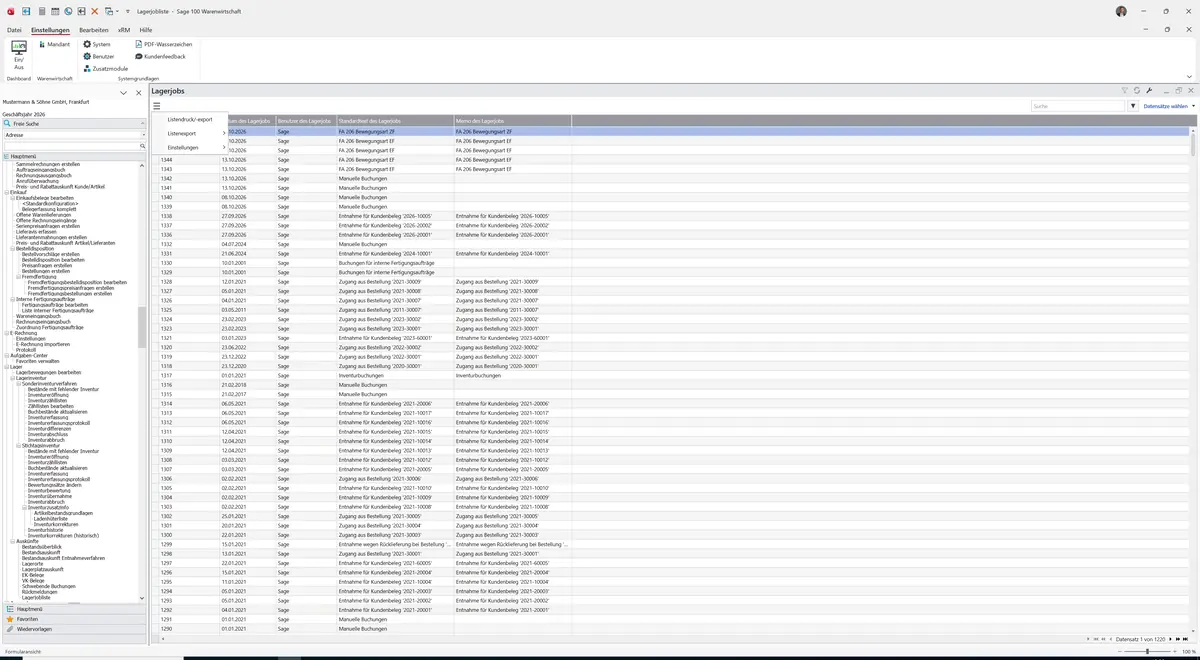1200x660 pixels.
Task: Click the calculator icon in quick access bar
Action: pos(42,11)
